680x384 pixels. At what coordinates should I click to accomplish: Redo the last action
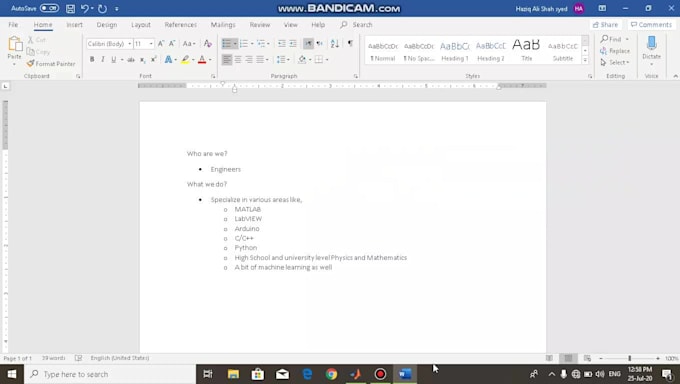[102, 8]
